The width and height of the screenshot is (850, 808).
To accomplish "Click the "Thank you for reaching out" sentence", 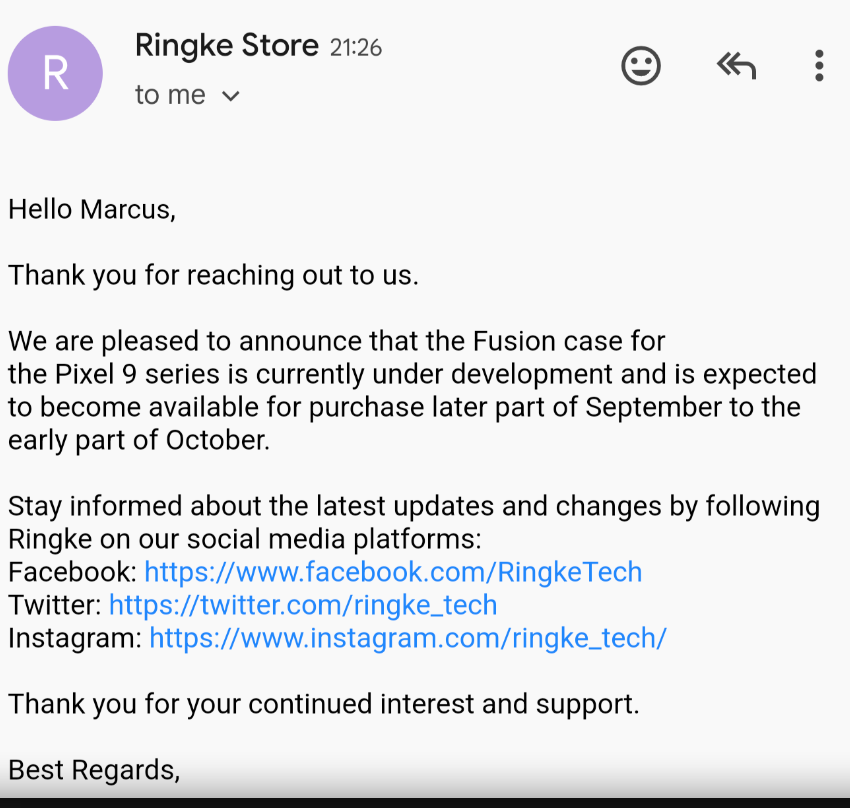I will [213, 275].
